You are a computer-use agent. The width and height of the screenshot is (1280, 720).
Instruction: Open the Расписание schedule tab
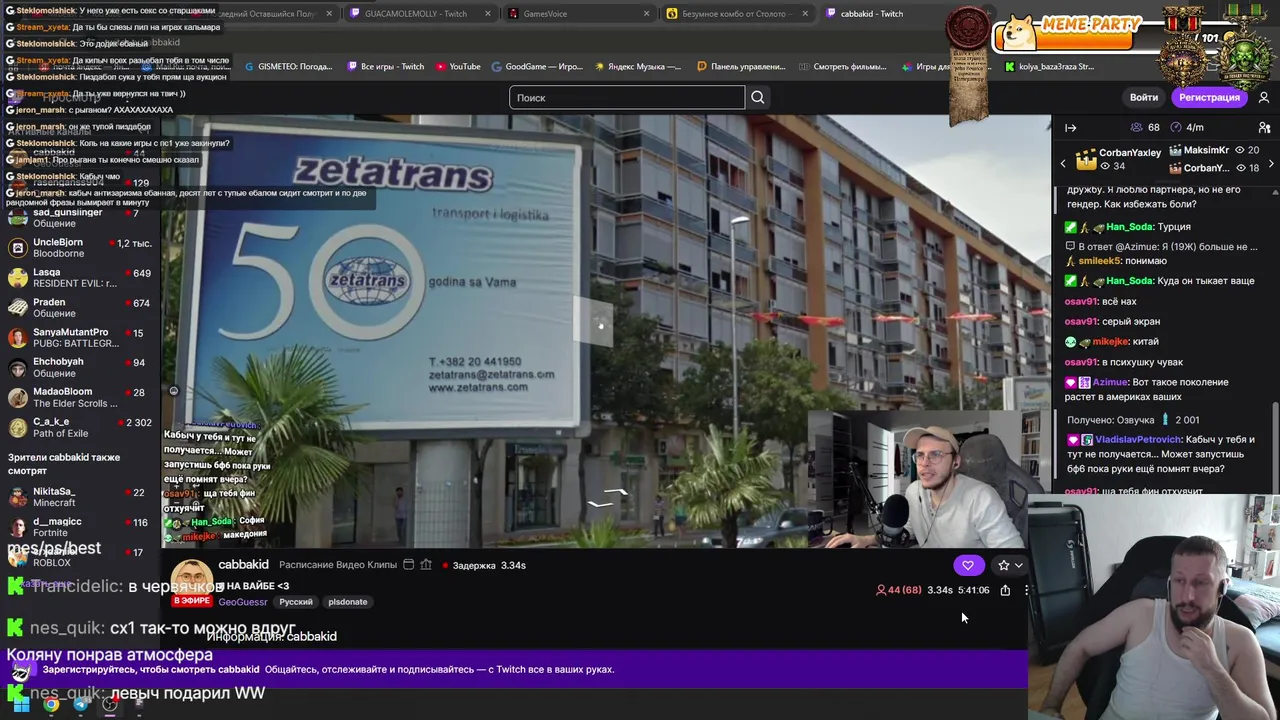(308, 565)
